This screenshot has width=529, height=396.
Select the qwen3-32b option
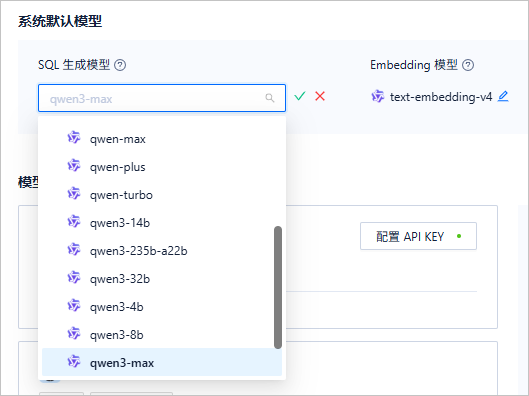point(162,279)
